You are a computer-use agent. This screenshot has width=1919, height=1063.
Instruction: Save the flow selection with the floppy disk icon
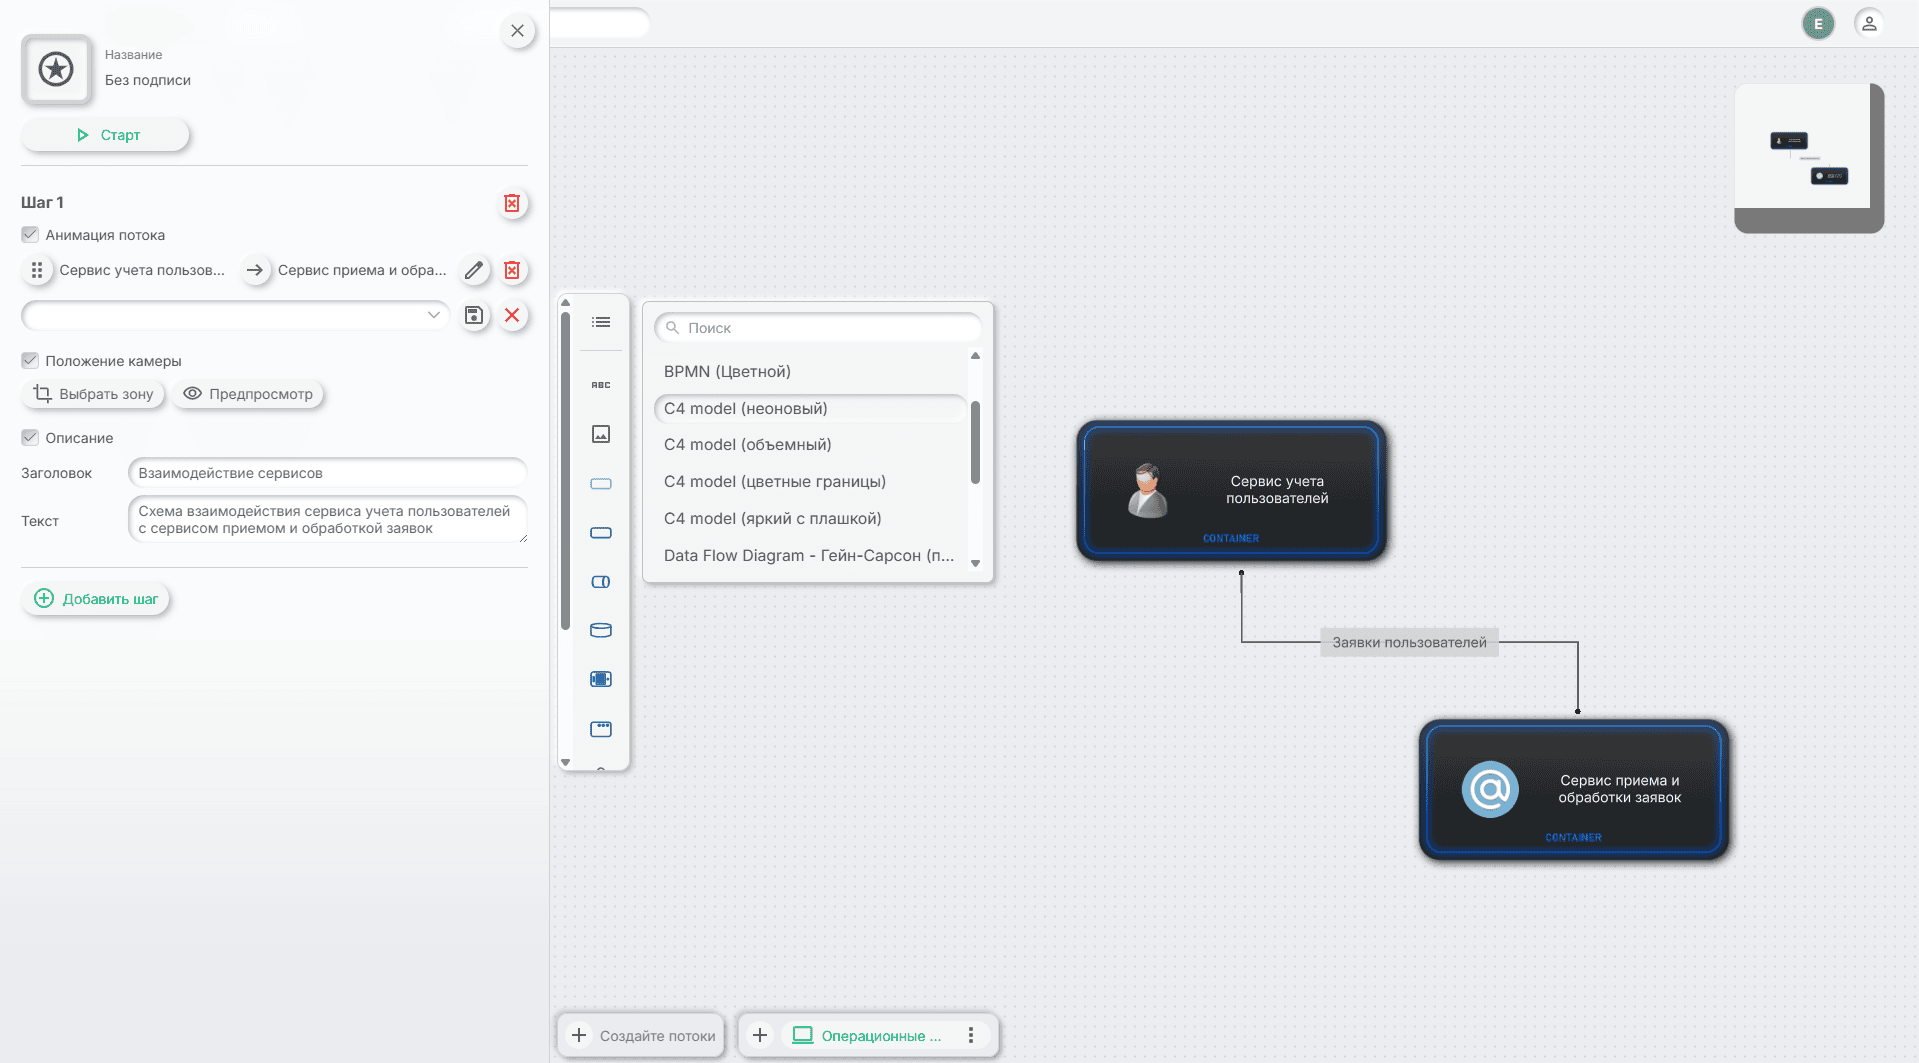coord(474,316)
